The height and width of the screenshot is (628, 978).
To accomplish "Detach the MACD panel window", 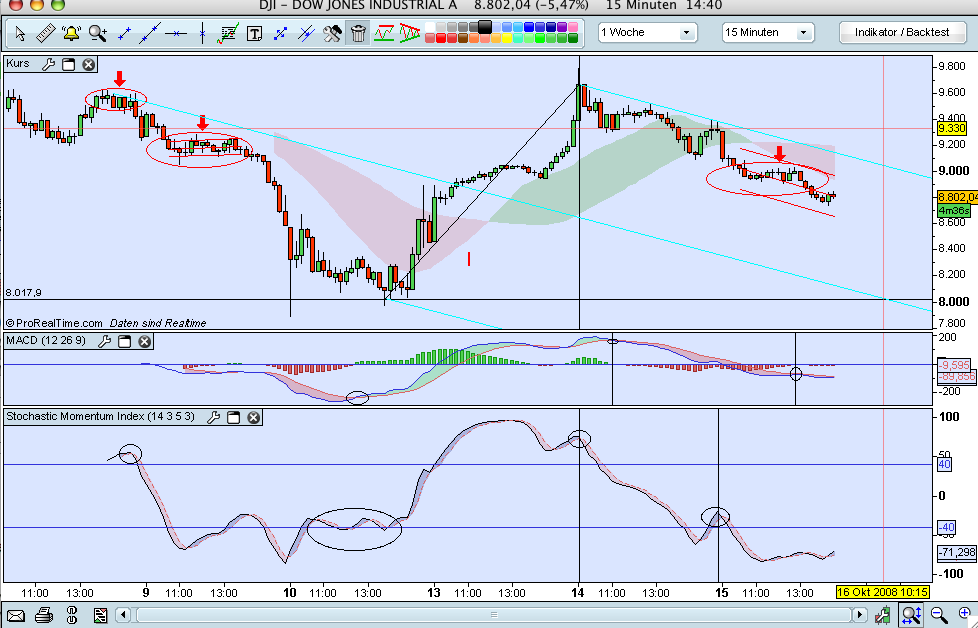I will point(125,341).
